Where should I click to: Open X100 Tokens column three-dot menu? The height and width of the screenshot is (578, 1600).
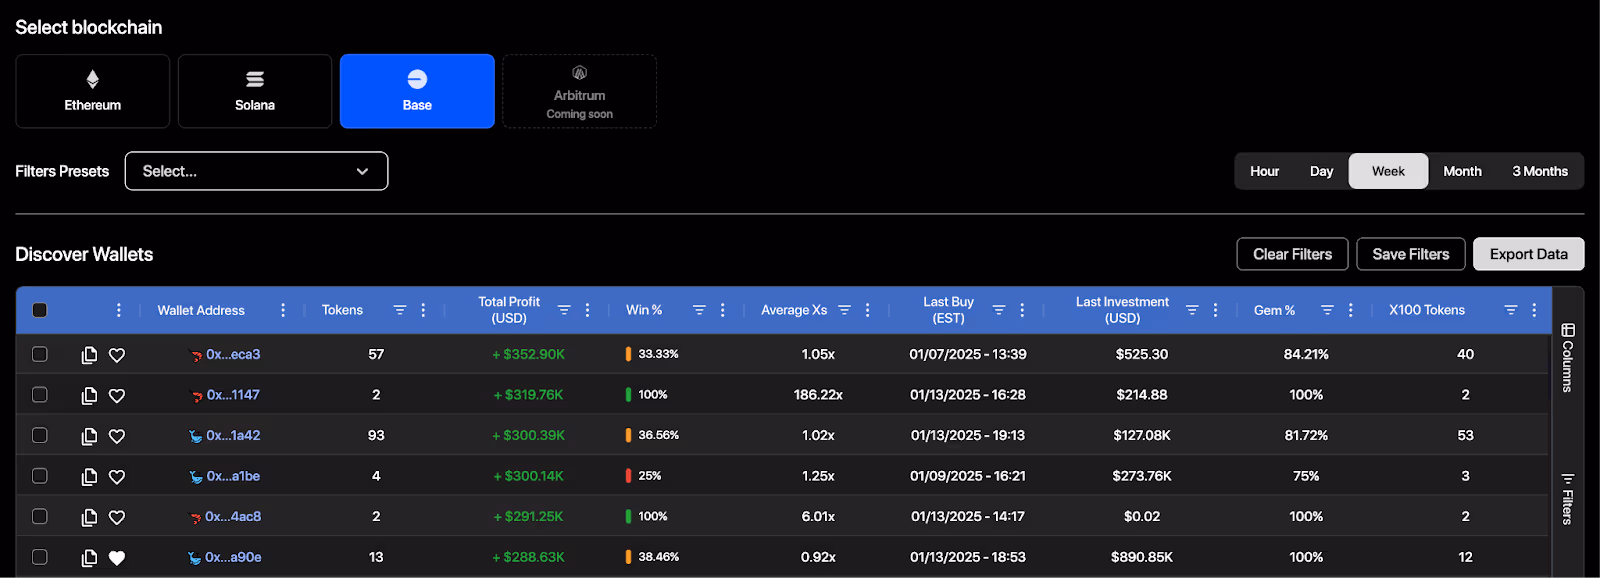[x=1534, y=310]
